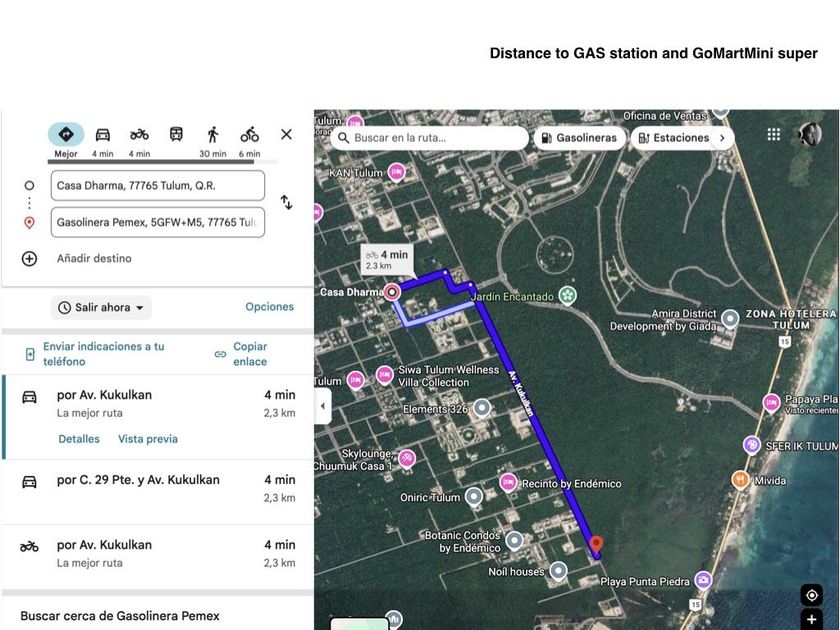Choose walking mode 30 min
The height and width of the screenshot is (630, 840).
(x=213, y=140)
